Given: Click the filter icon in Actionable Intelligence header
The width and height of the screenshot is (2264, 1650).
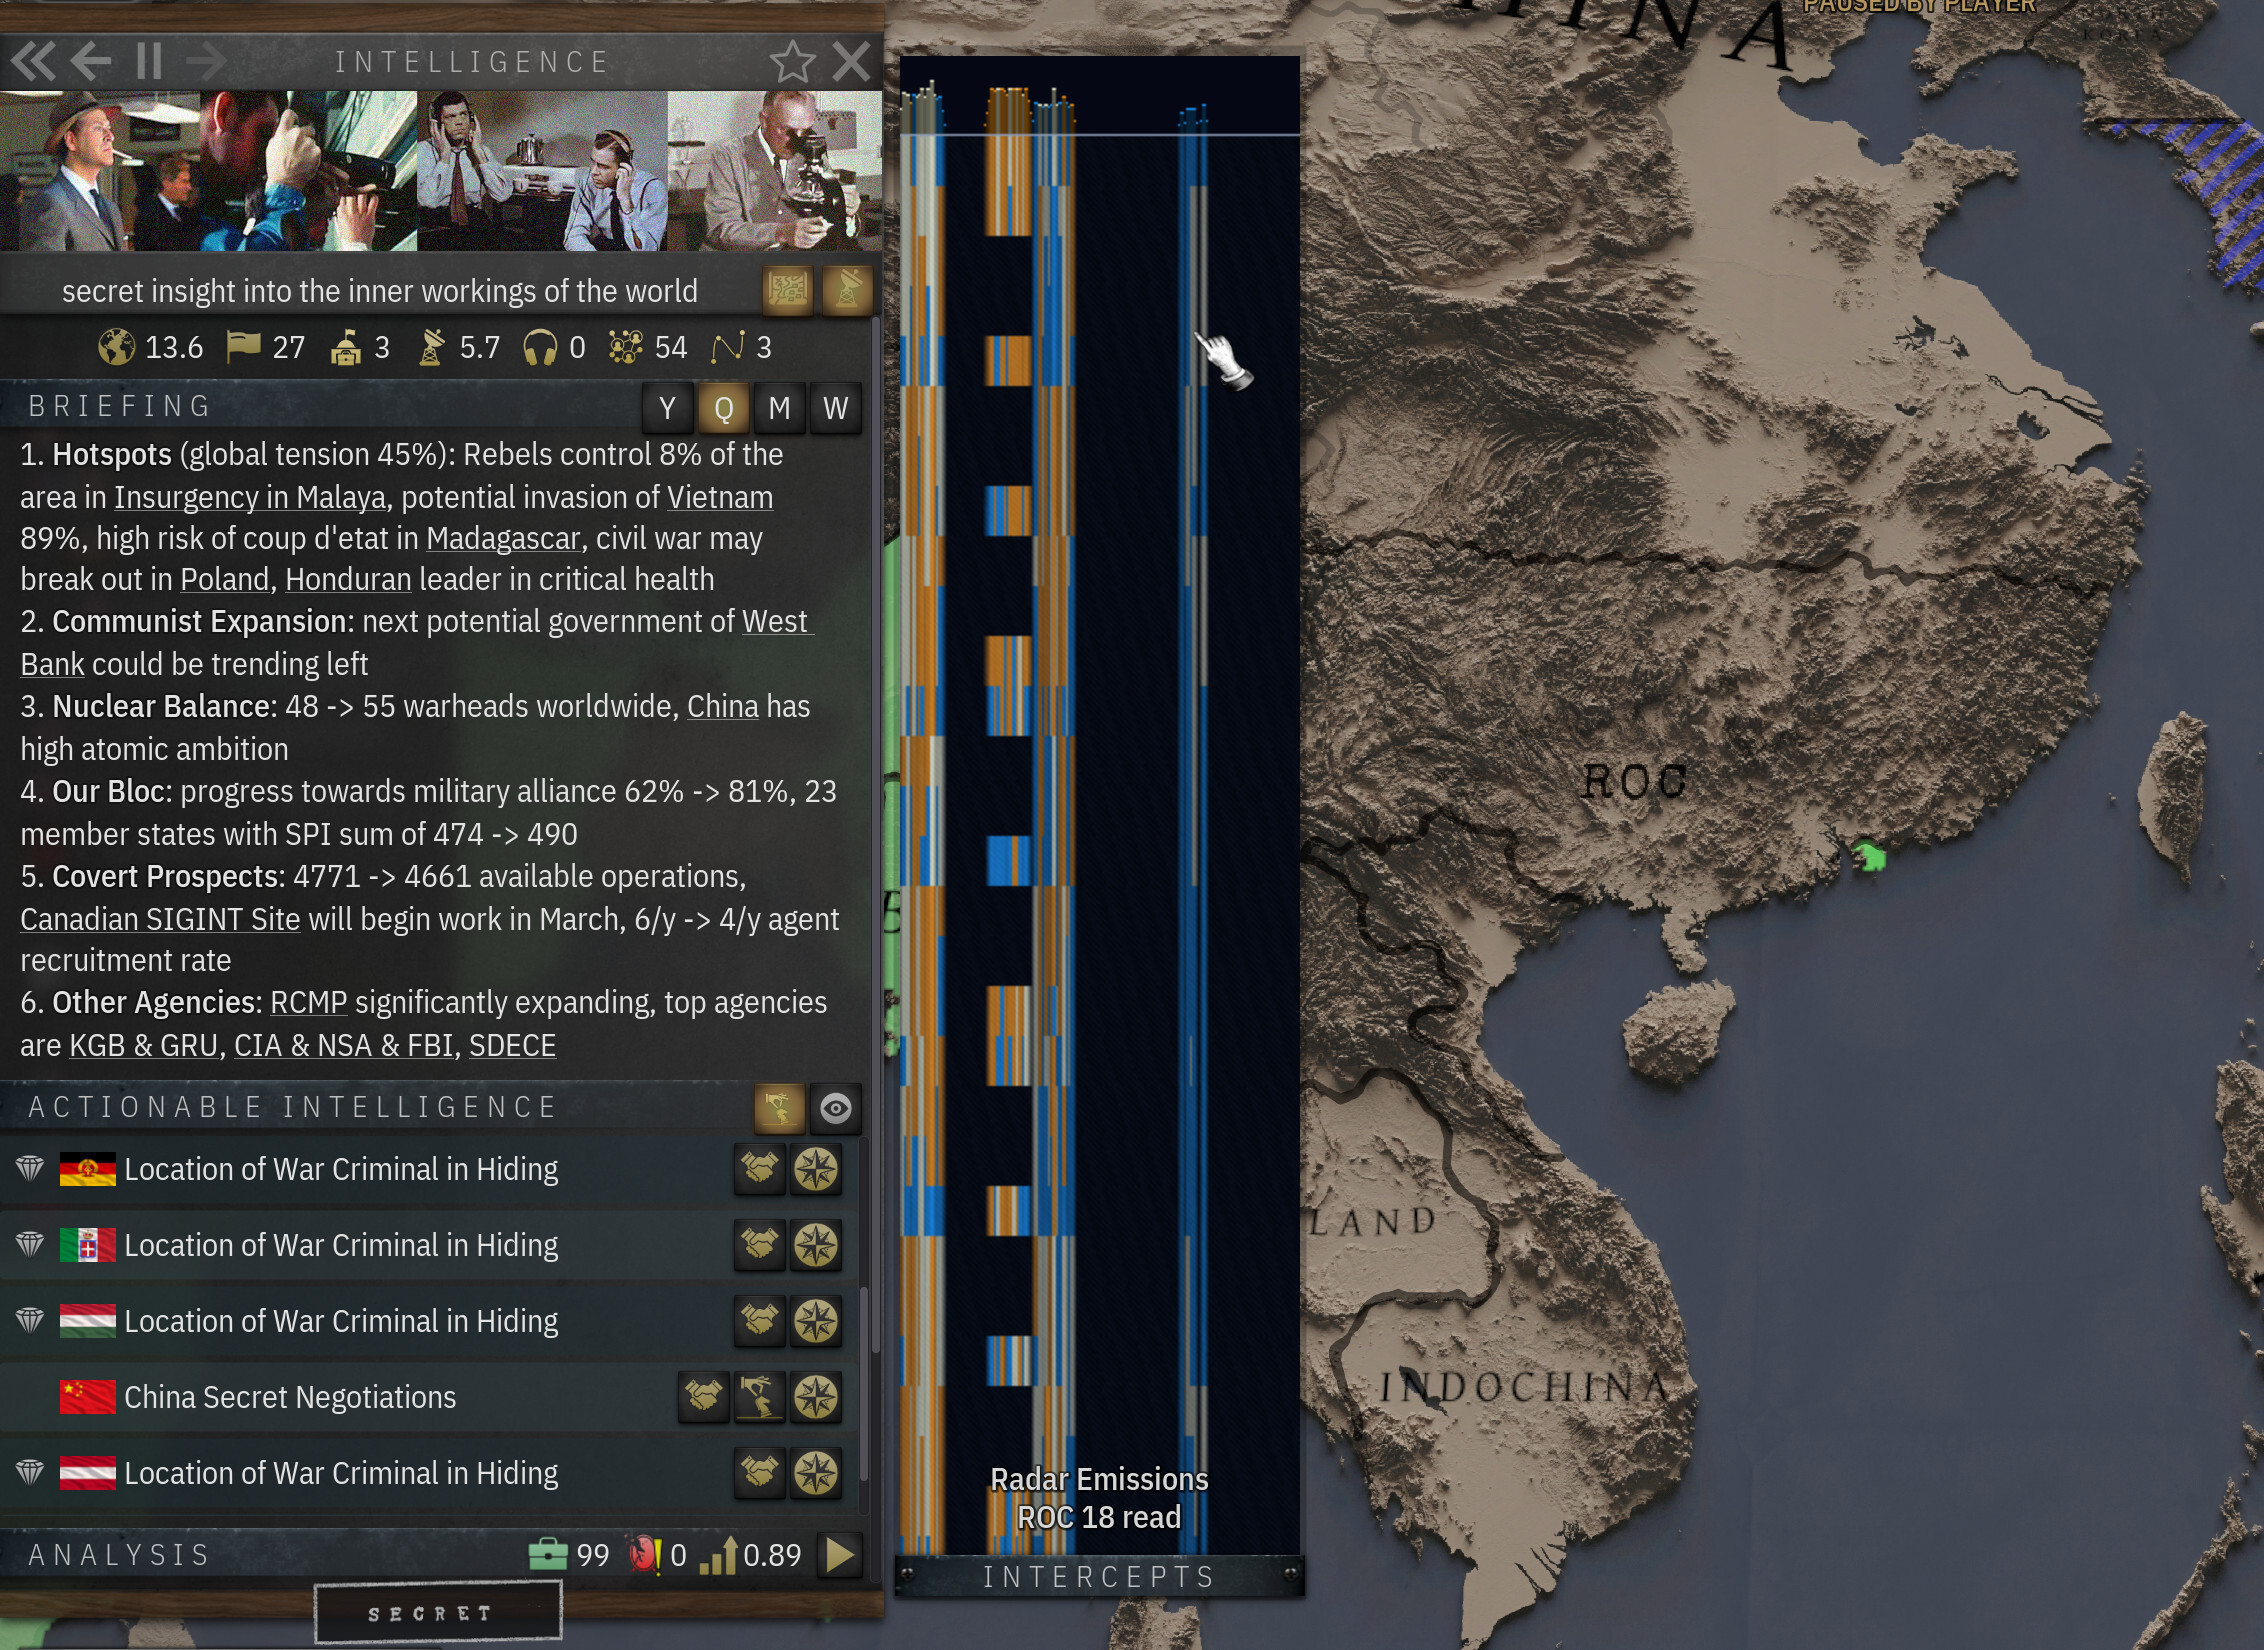Looking at the screenshot, I should (x=779, y=1108).
